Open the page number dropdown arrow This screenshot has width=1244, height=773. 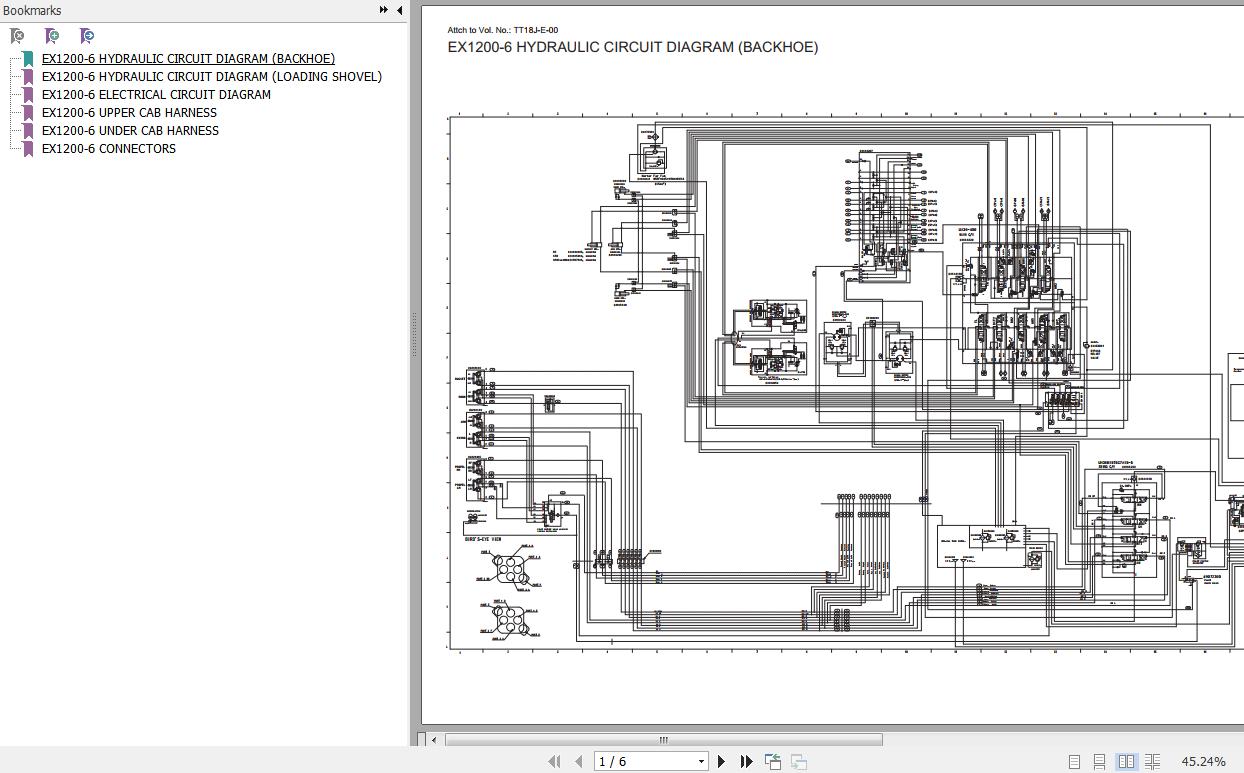(701, 761)
